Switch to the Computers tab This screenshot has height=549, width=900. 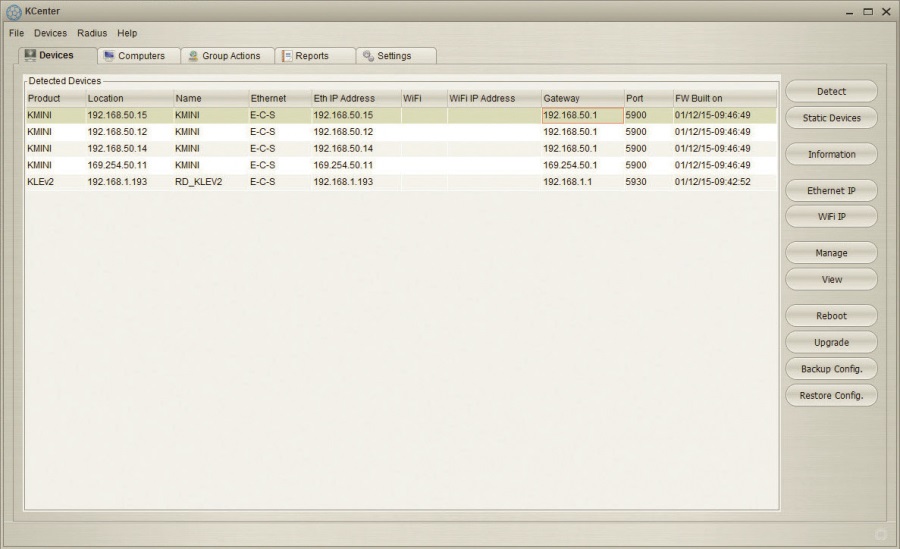[139, 56]
